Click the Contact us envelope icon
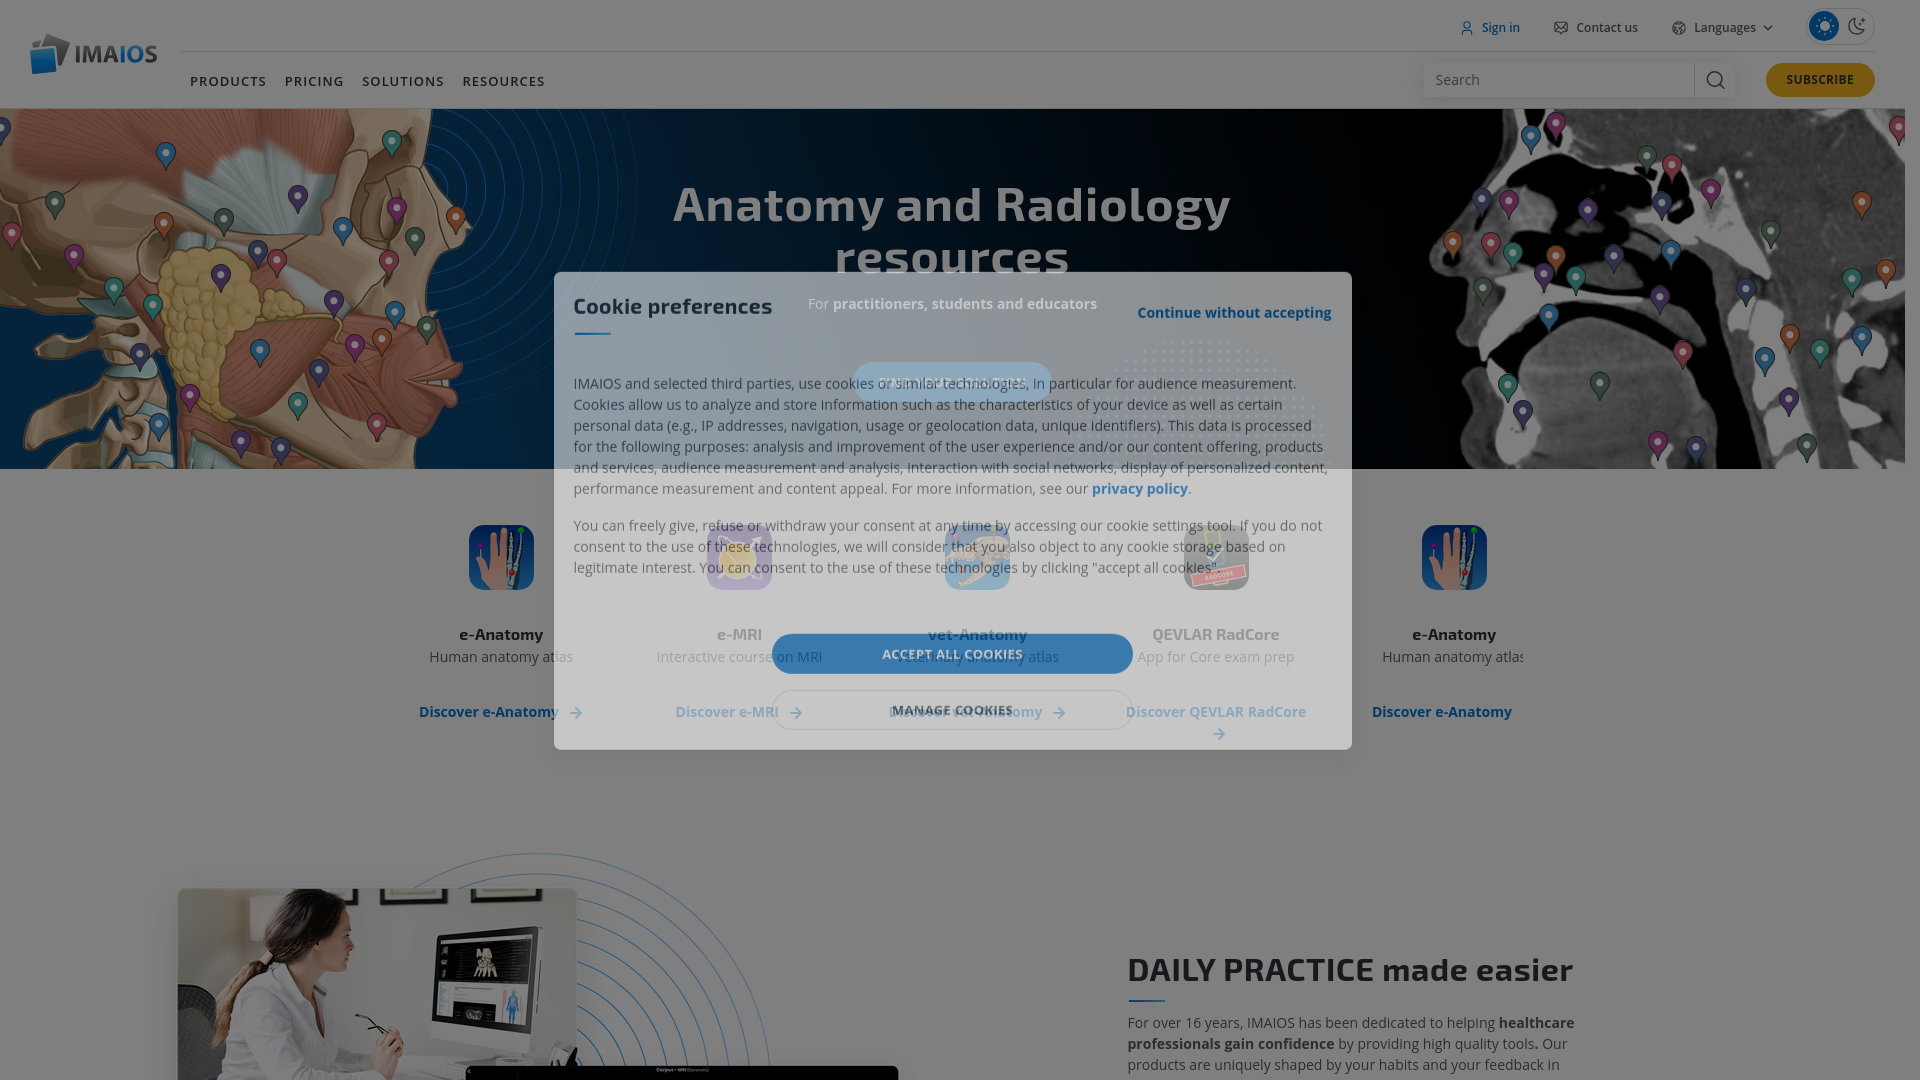This screenshot has width=1920, height=1080. click(x=1560, y=28)
